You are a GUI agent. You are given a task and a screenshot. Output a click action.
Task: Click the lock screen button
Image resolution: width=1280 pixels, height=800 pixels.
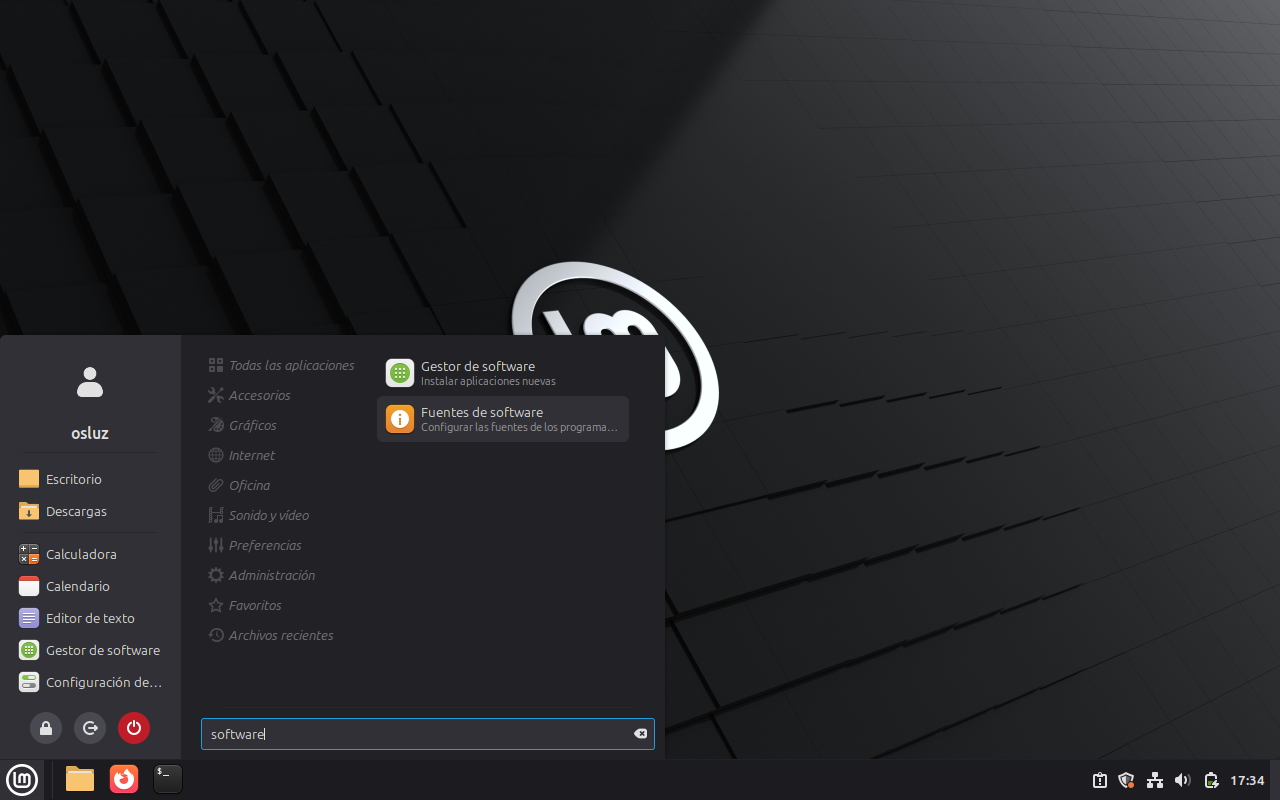pos(46,728)
